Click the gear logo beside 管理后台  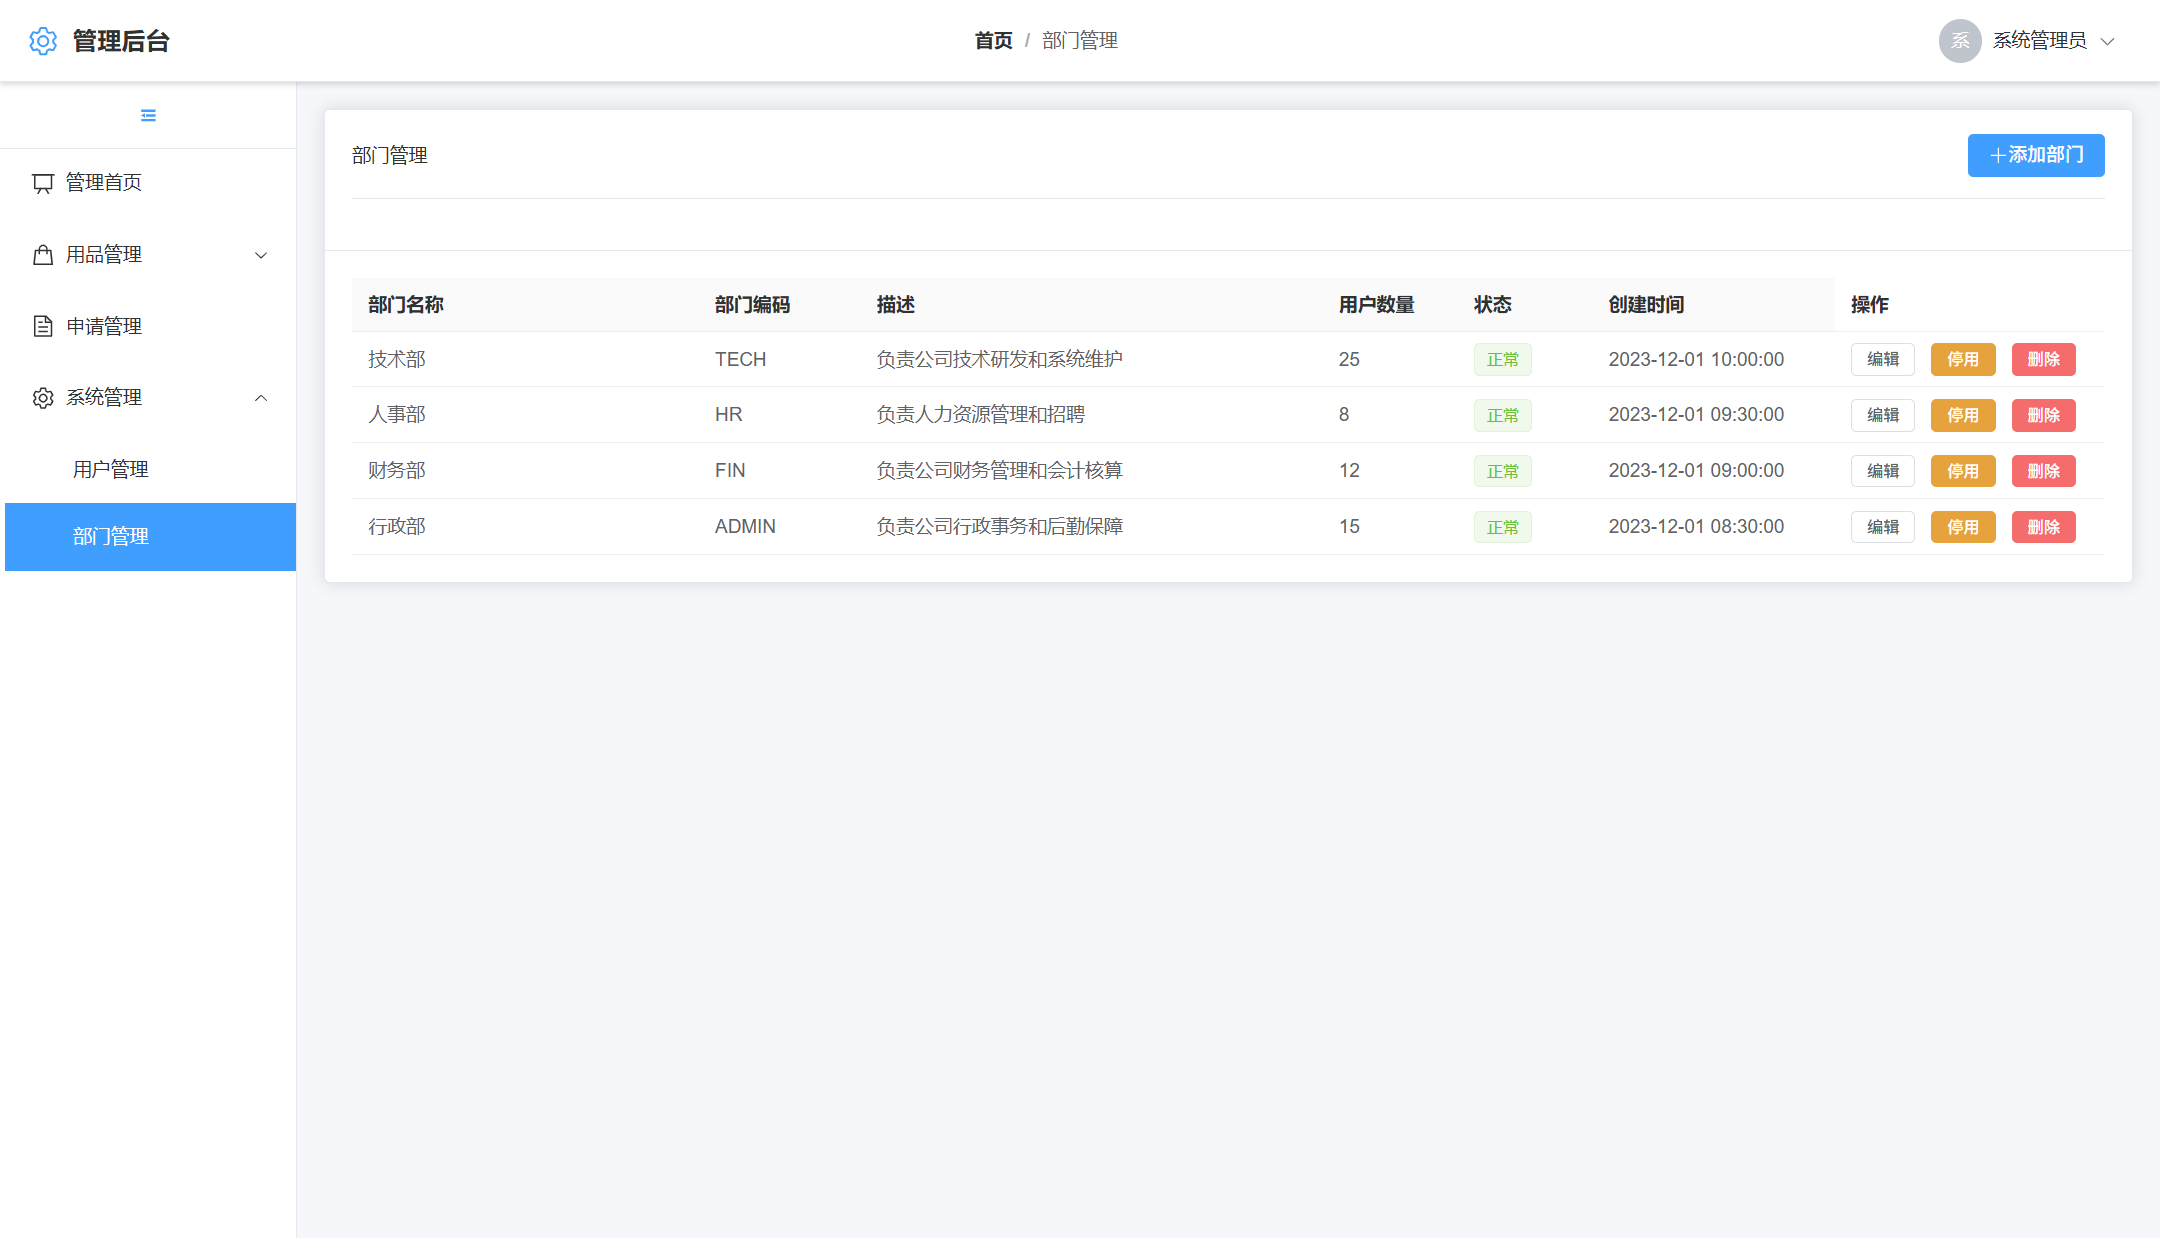coord(43,41)
